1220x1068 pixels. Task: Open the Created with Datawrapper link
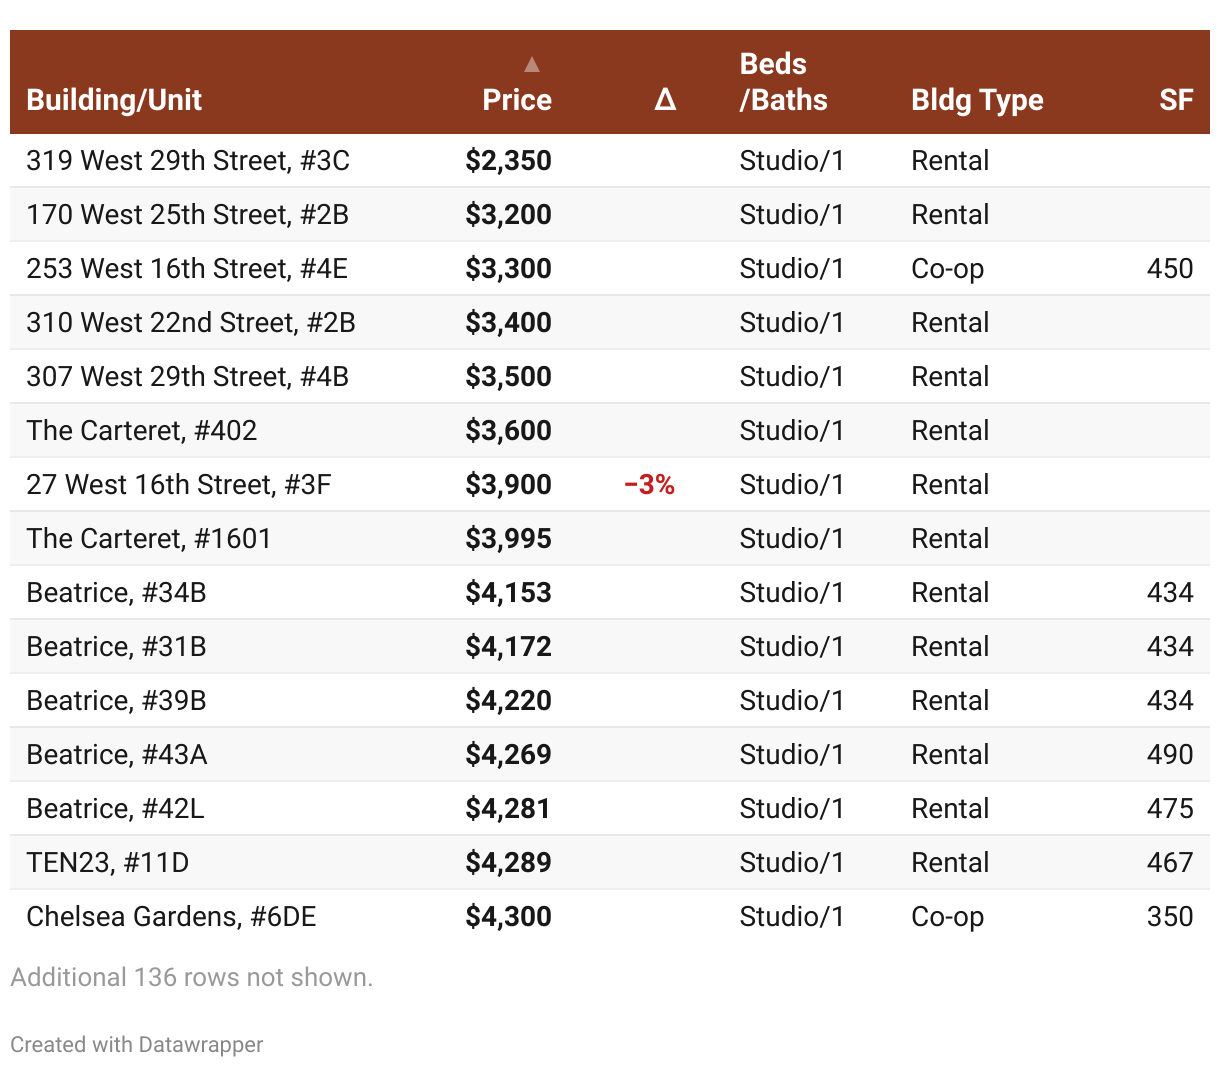(137, 1045)
